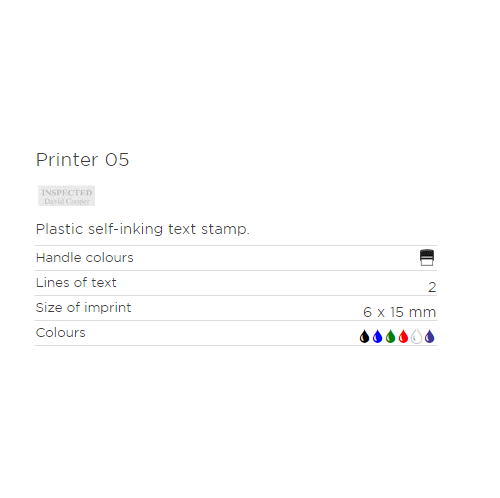This screenshot has width=500, height=498.
Task: Pick the dark violet ink drop
Action: point(430,336)
